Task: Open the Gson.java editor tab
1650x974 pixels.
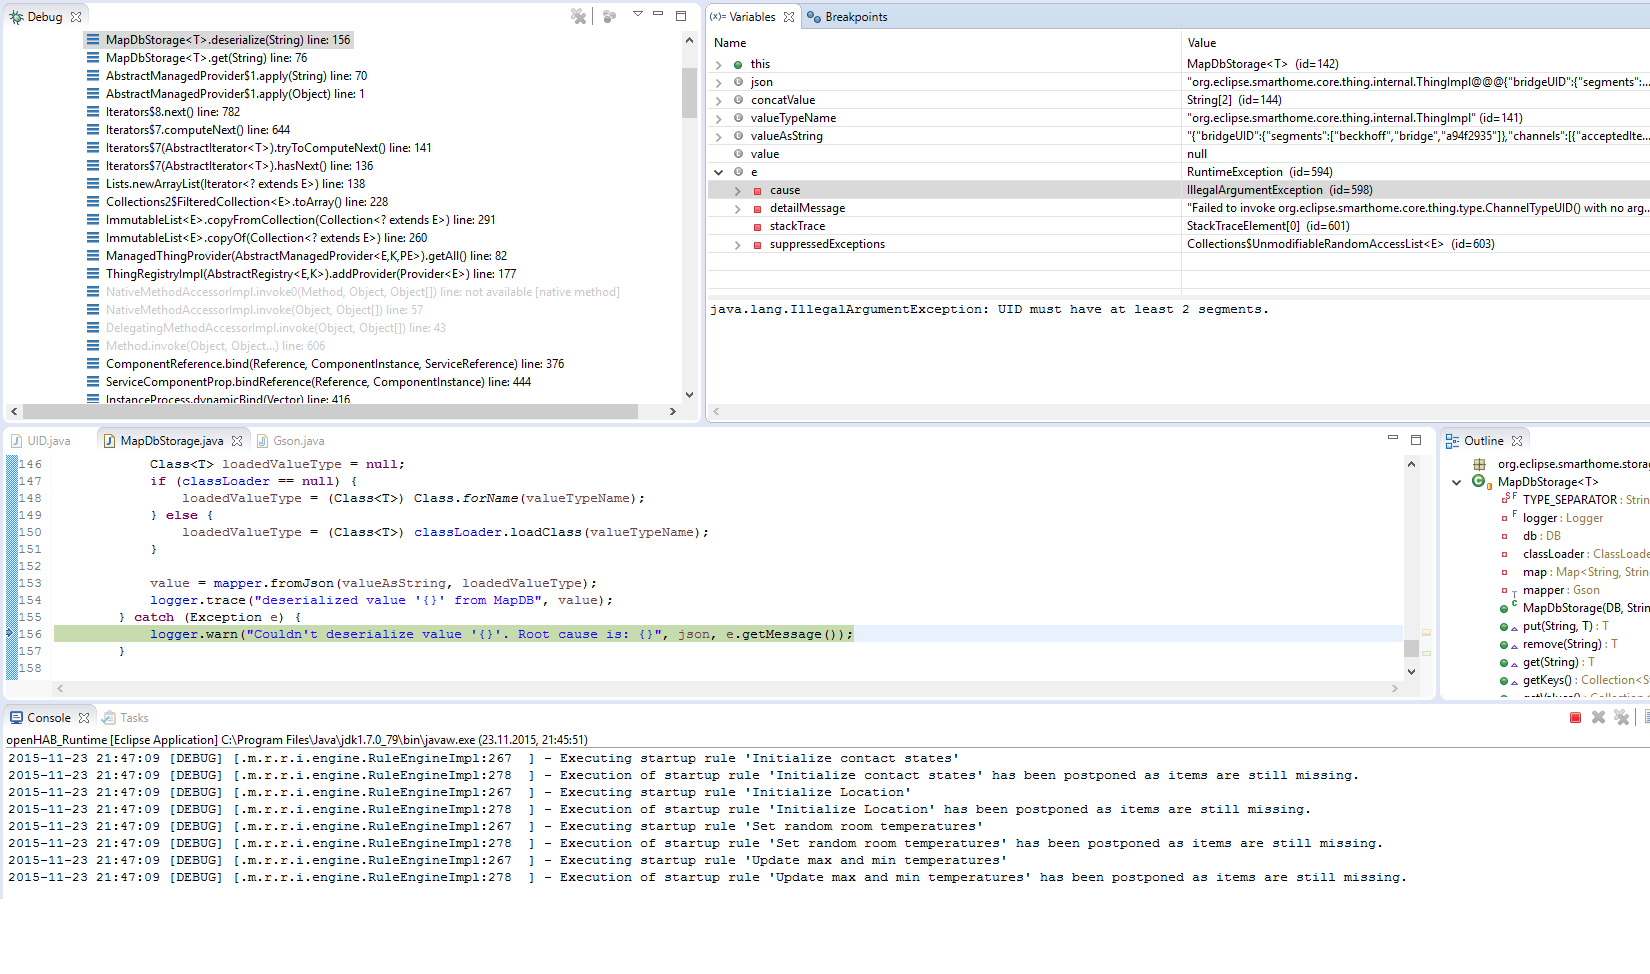Action: (x=290, y=441)
